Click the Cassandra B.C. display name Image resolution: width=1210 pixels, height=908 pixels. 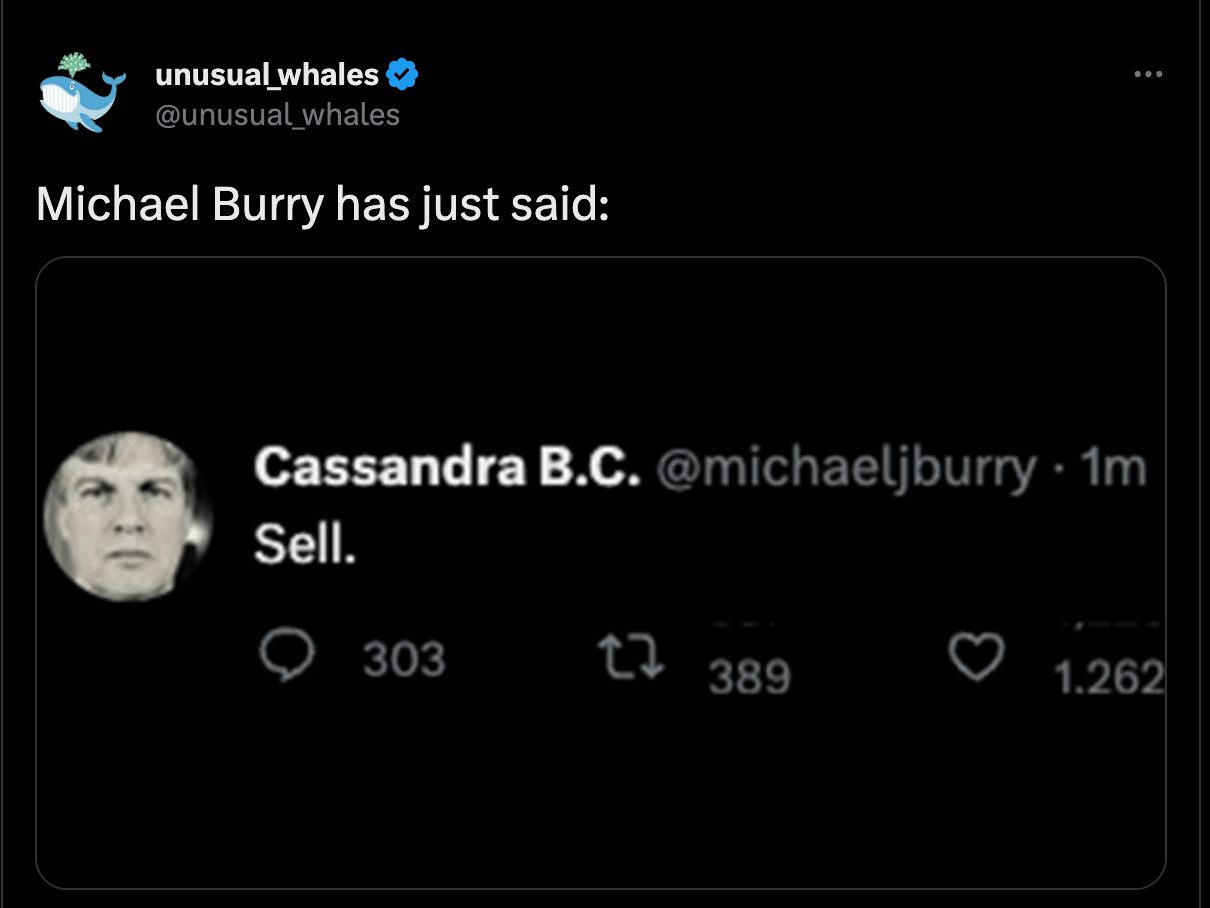(x=446, y=467)
